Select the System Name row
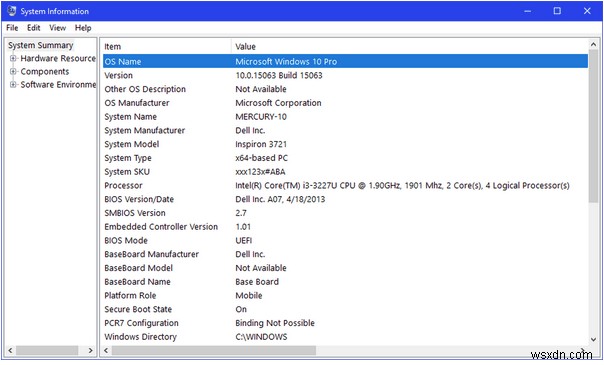Image resolution: width=604 pixels, height=365 pixels. 345,117
